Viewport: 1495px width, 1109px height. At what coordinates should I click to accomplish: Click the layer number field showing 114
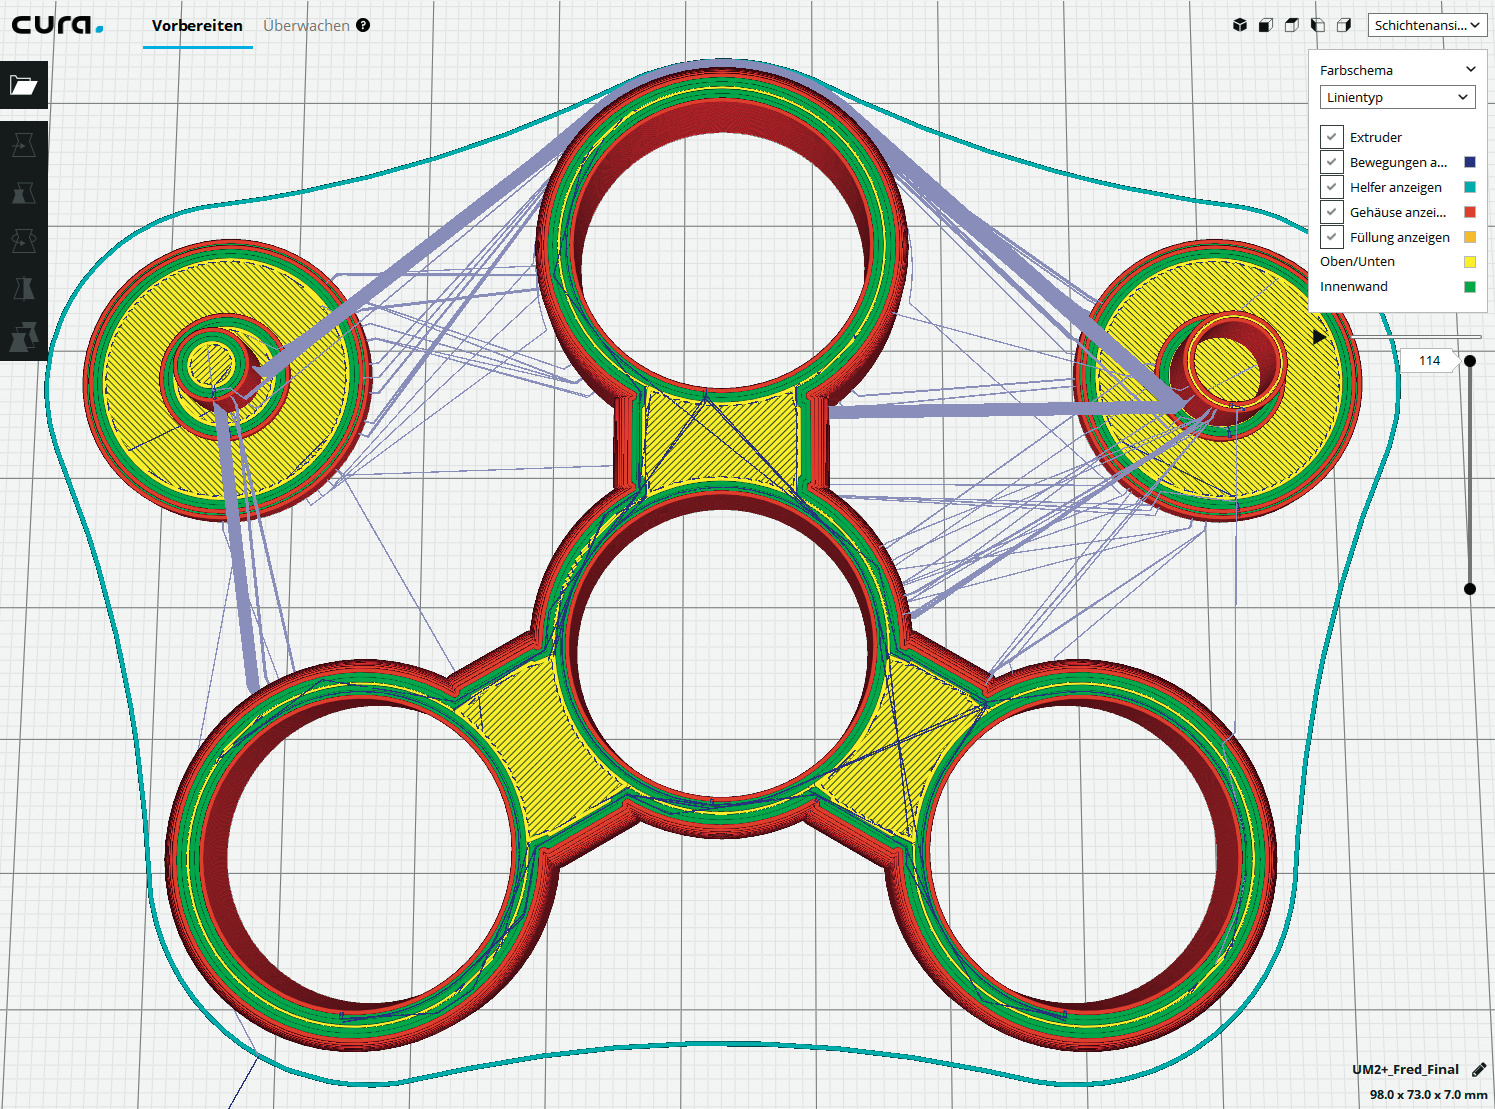click(1429, 361)
